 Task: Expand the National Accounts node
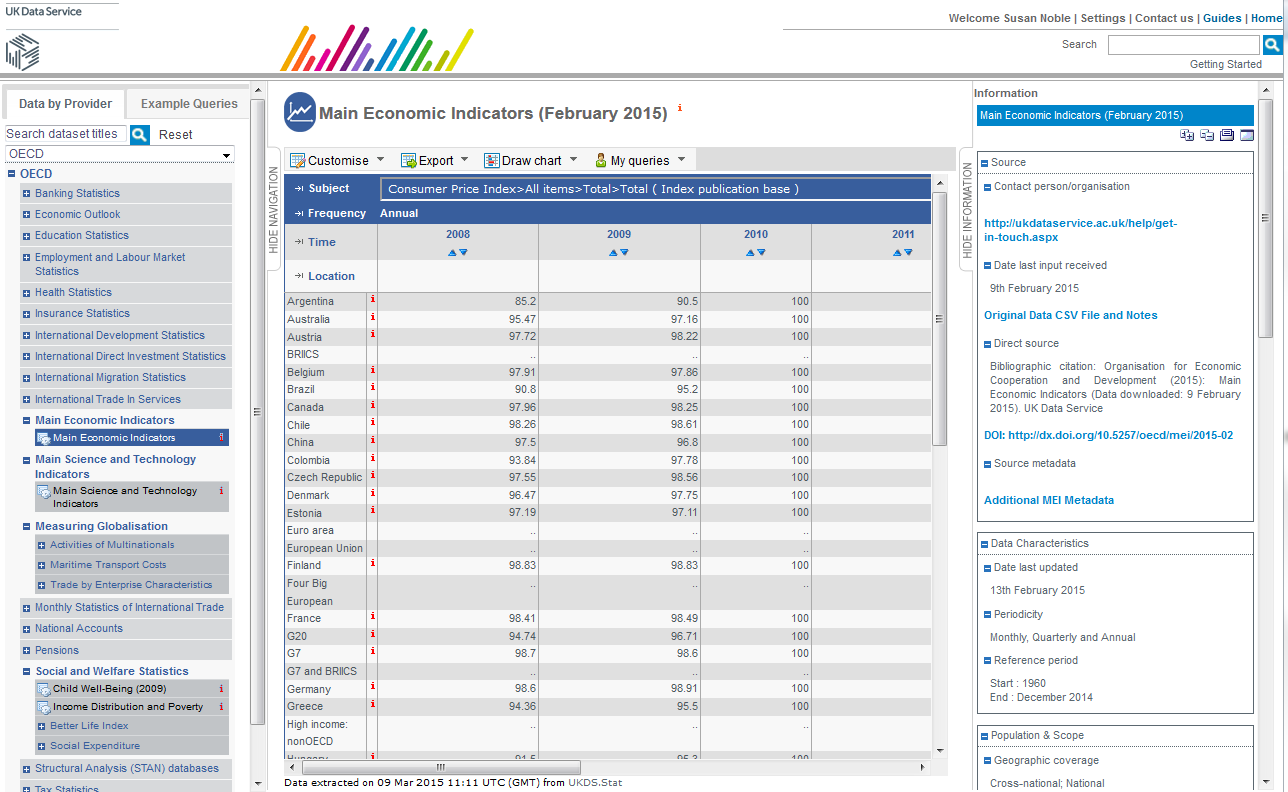click(x=26, y=629)
